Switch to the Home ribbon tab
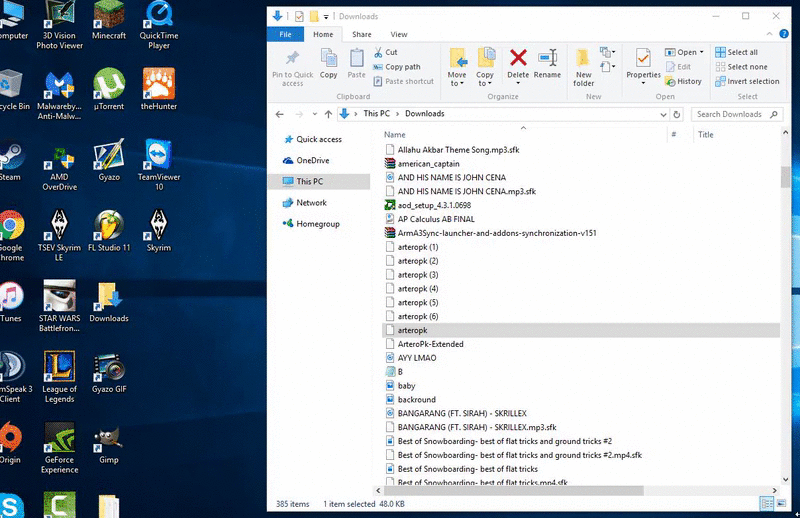Screen dimensions: 800x518 pyautogui.click(x=323, y=34)
